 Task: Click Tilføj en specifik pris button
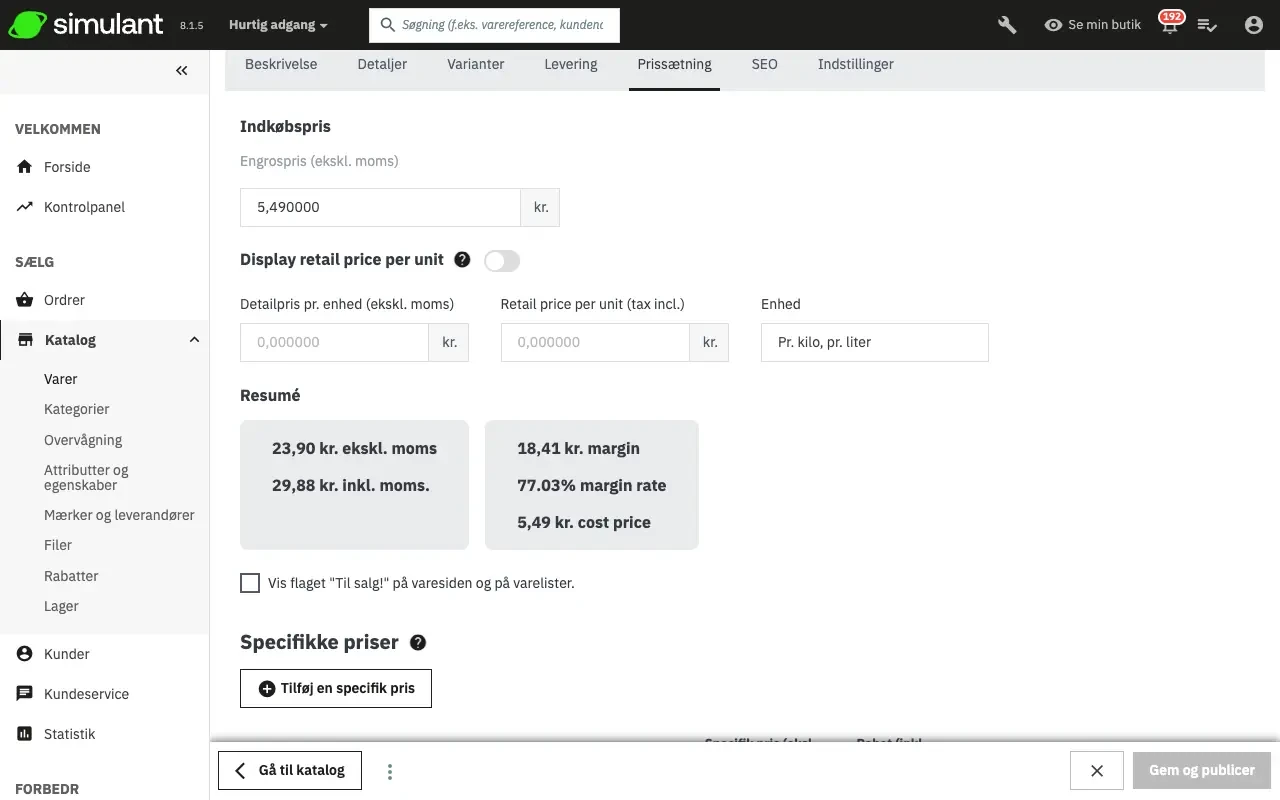(336, 688)
